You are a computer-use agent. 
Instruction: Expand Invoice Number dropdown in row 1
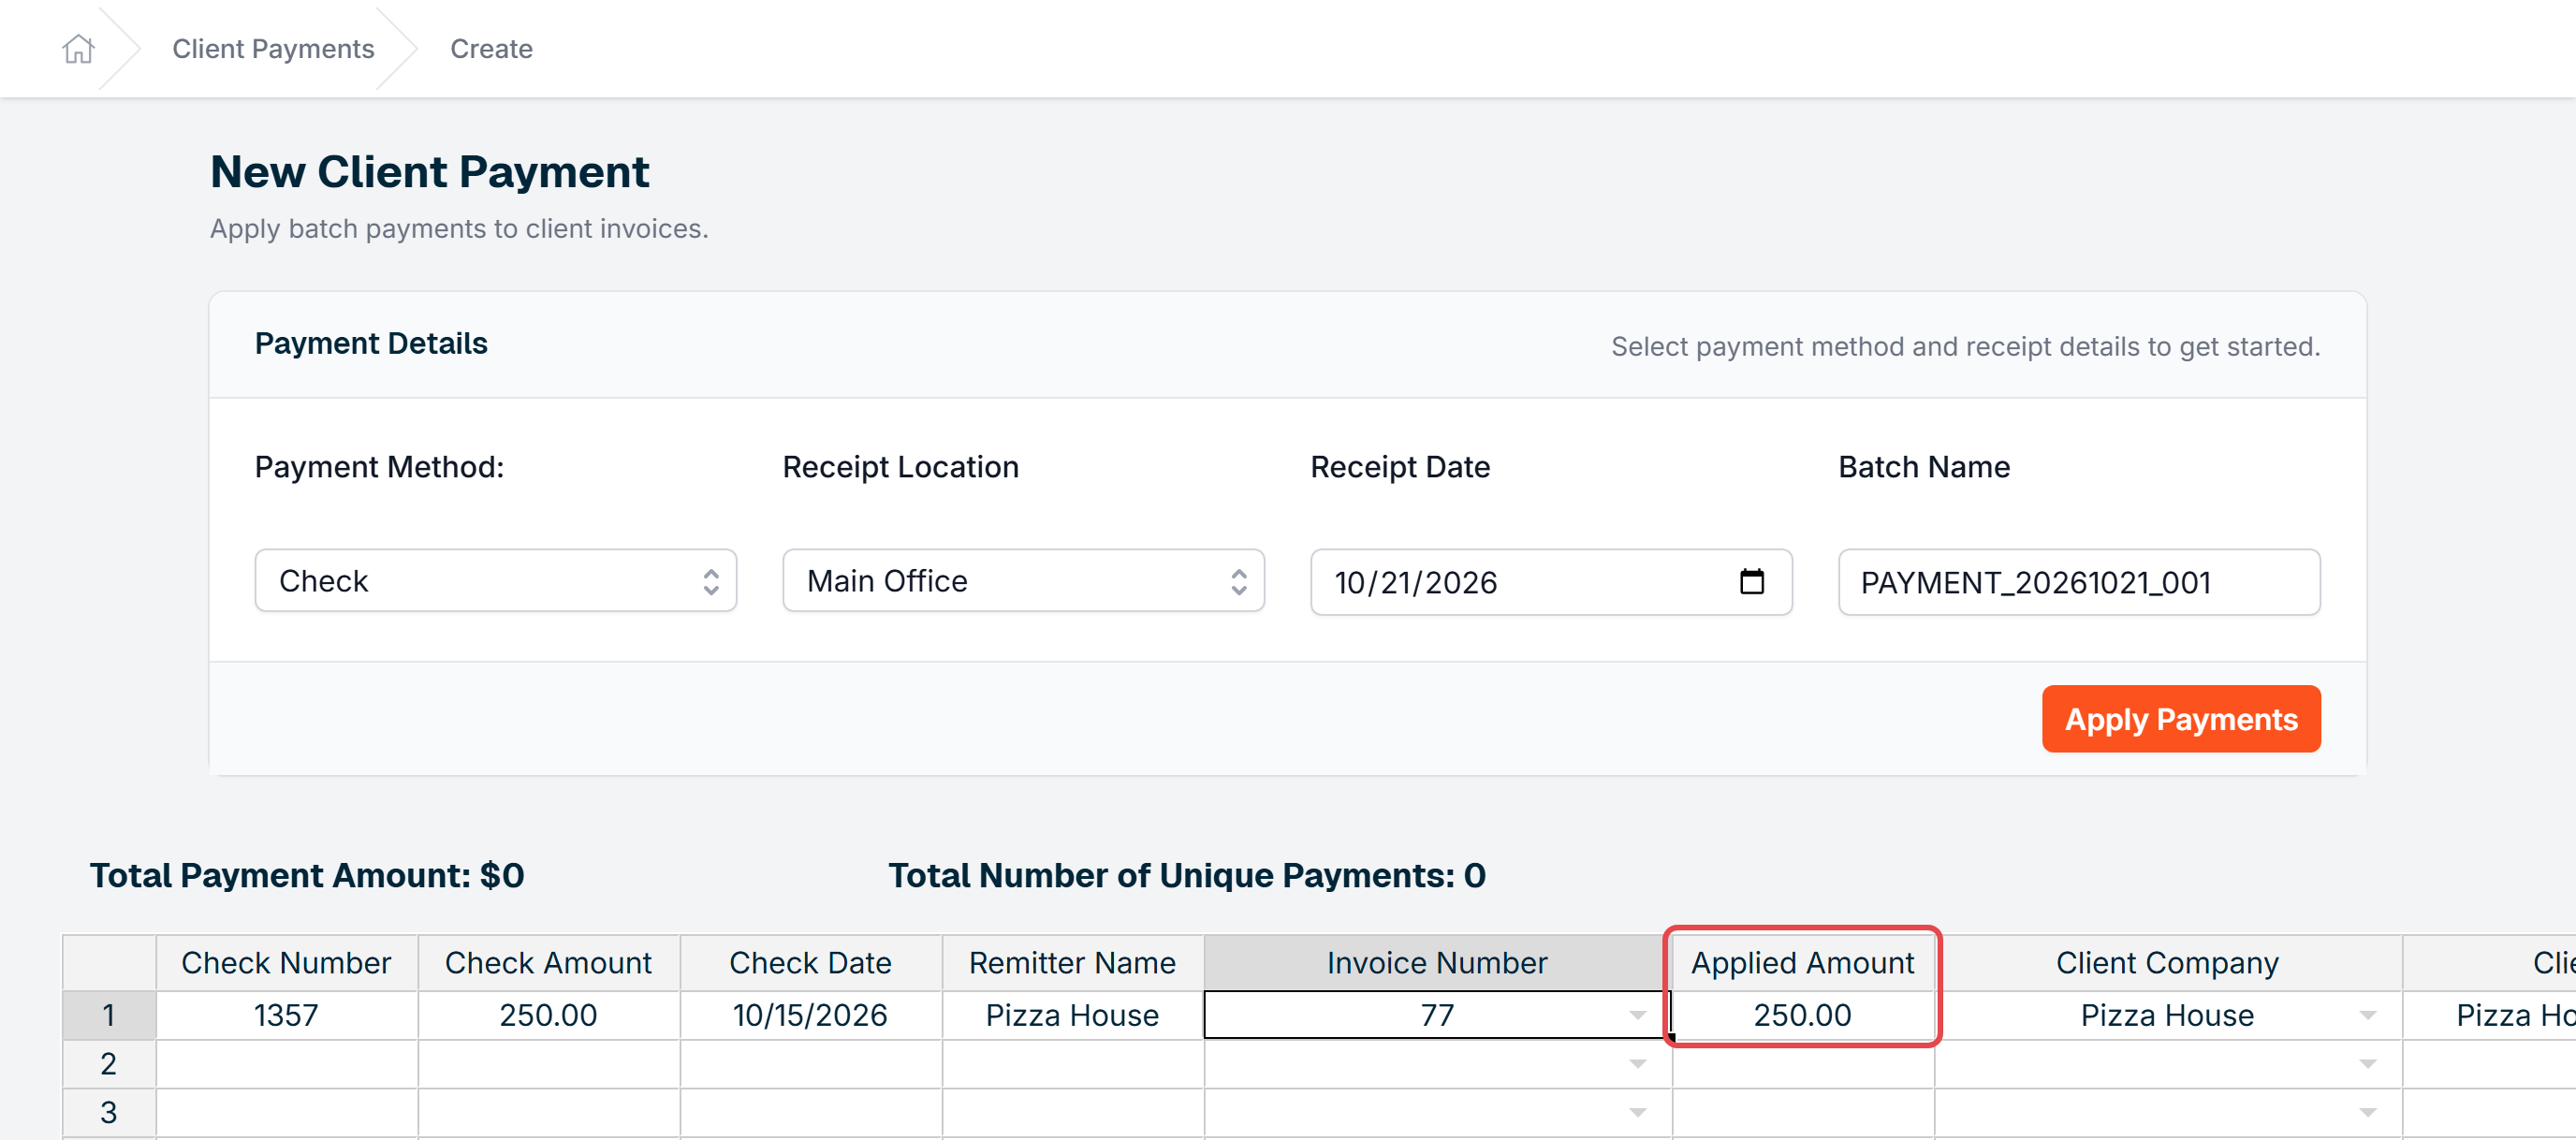click(1637, 1015)
